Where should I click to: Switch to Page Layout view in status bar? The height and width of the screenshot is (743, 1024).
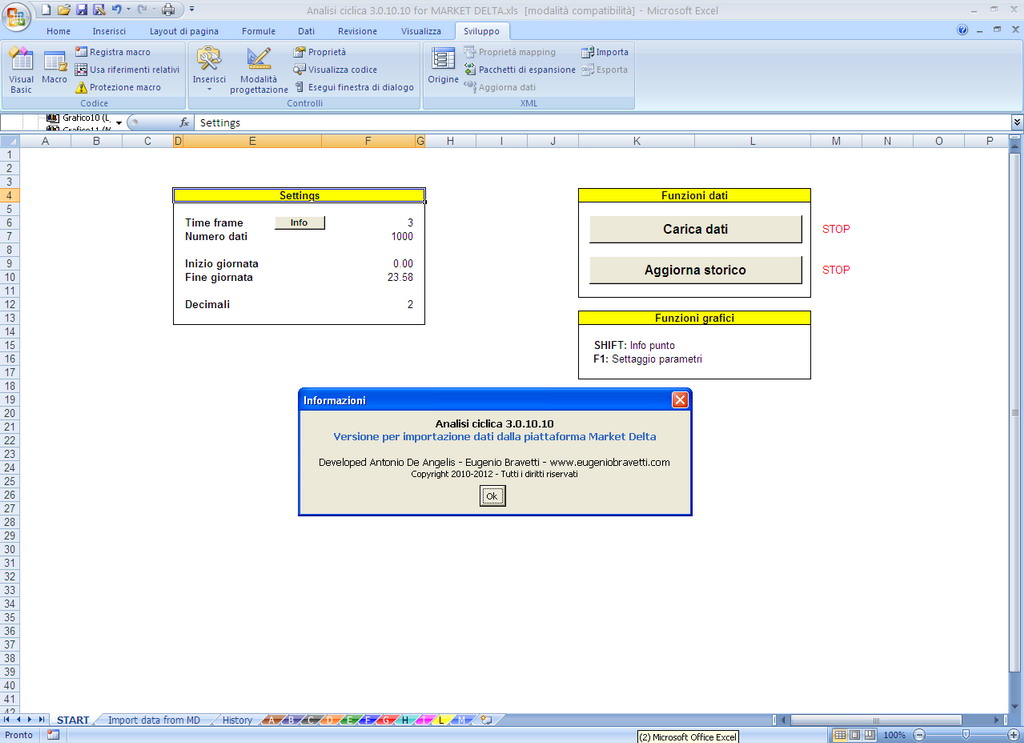(855, 735)
